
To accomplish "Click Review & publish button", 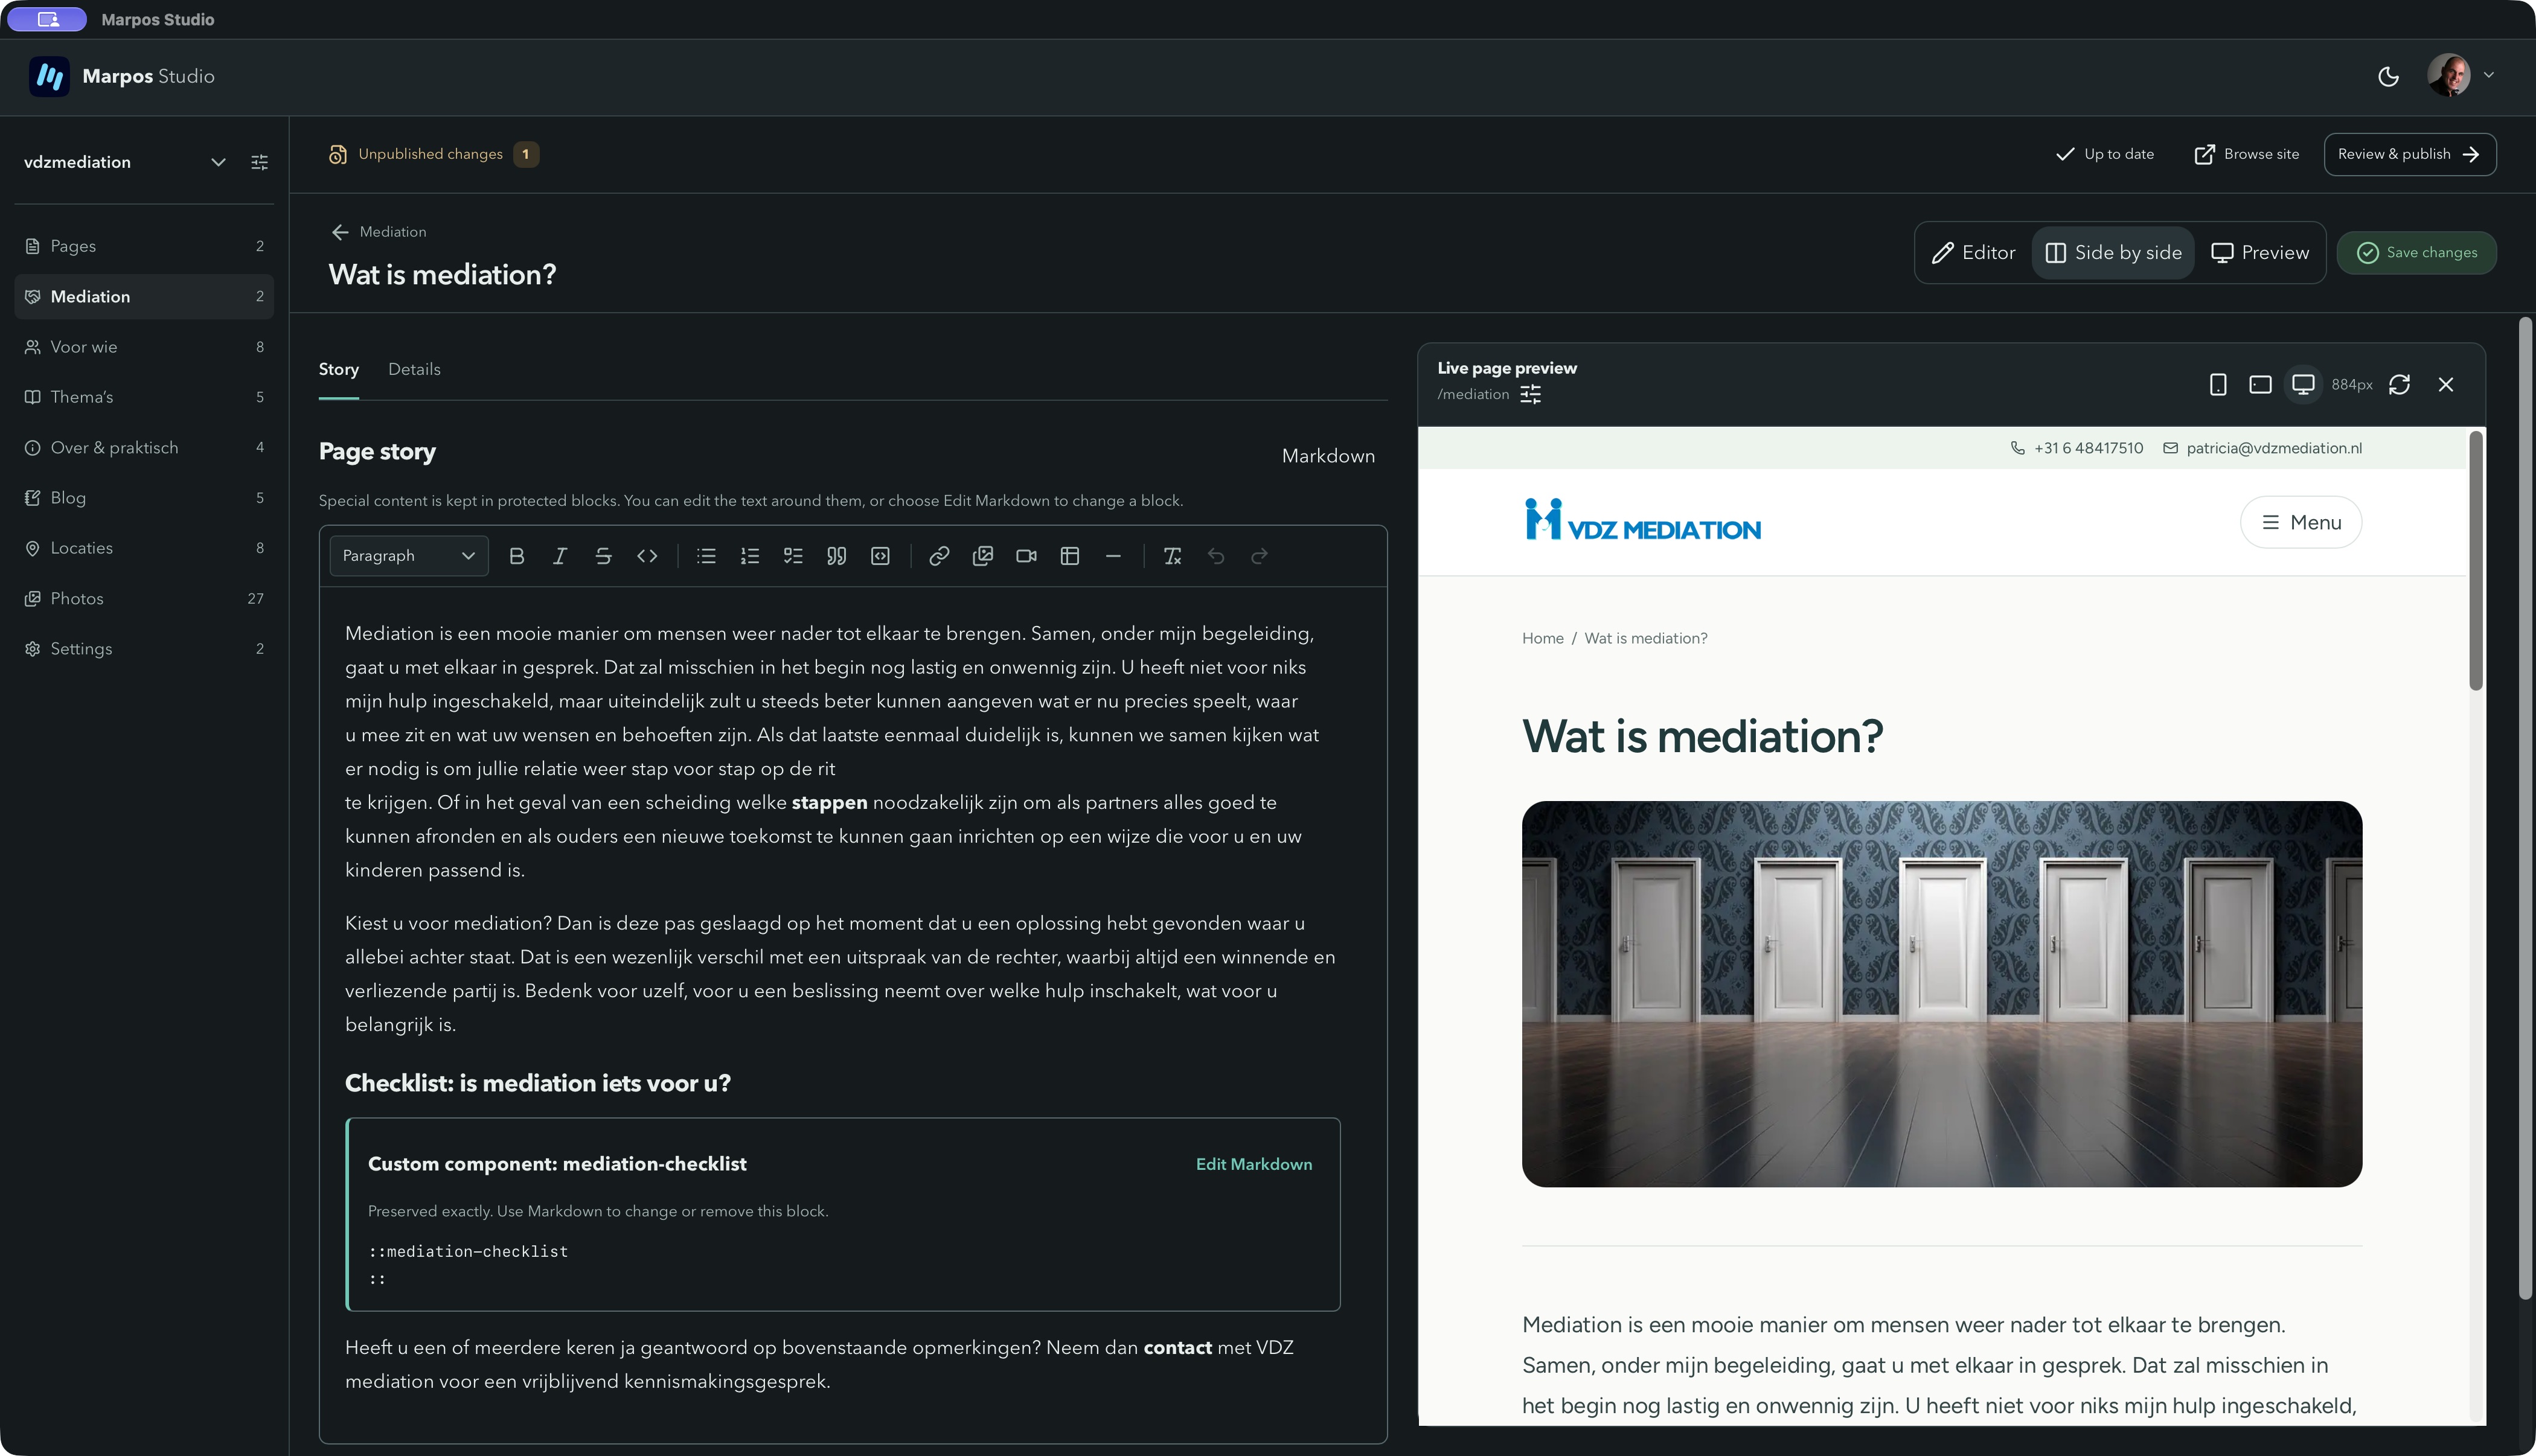I will click(x=2409, y=154).
